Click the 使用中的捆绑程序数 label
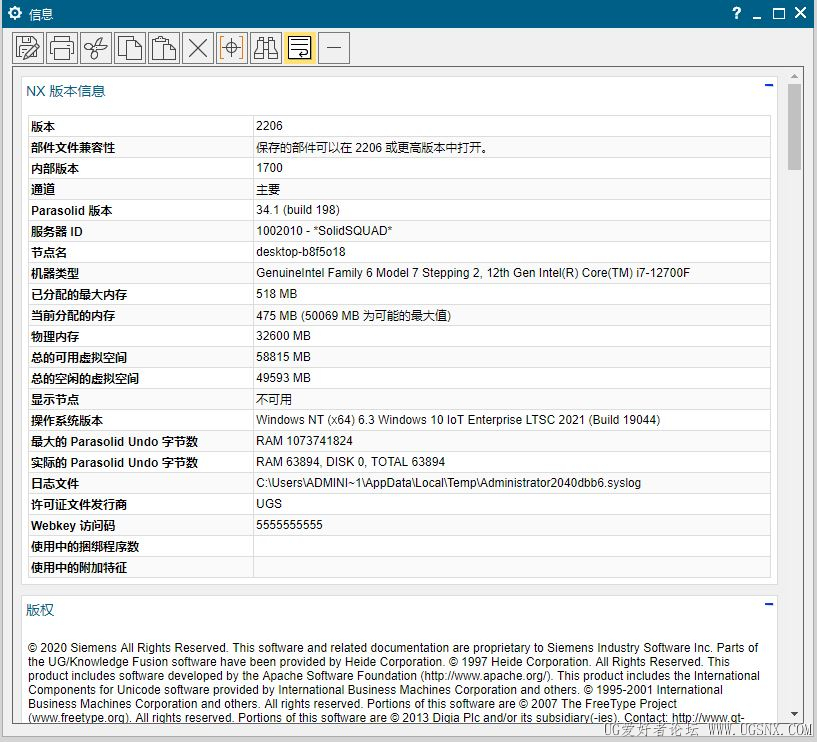This screenshot has width=817, height=742. point(85,547)
